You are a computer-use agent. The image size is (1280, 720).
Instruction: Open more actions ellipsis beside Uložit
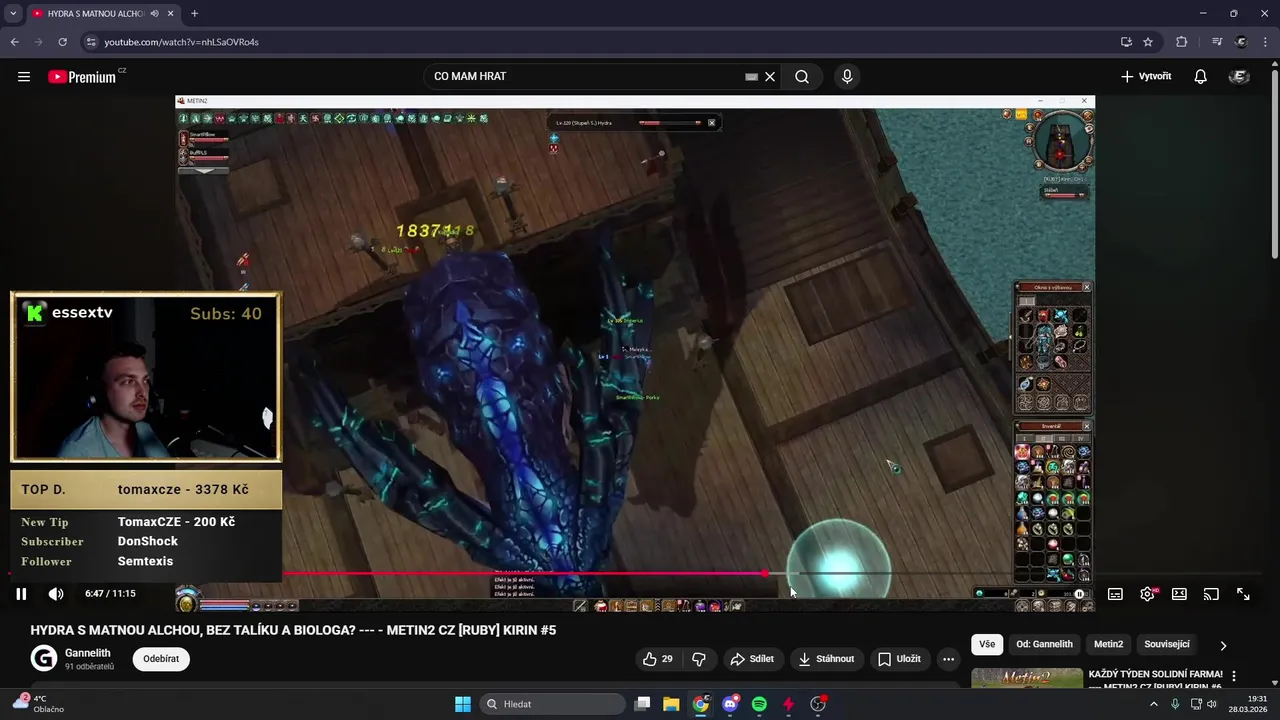click(x=948, y=659)
